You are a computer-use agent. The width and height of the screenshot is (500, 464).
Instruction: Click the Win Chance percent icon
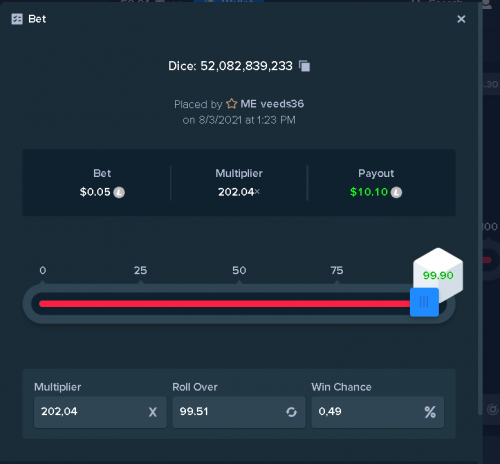pyautogui.click(x=430, y=412)
